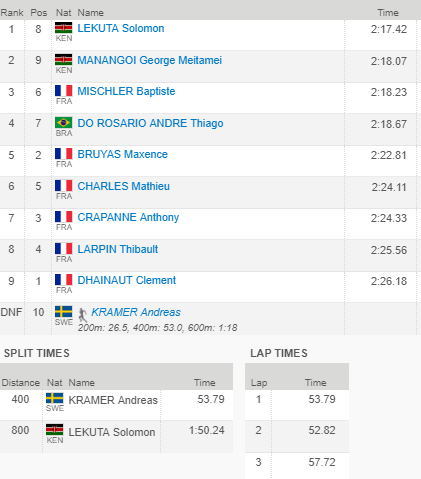Viewport: 421px width, 479px height.
Task: Click Kenya flag in 800 split row
Action: (x=55, y=430)
